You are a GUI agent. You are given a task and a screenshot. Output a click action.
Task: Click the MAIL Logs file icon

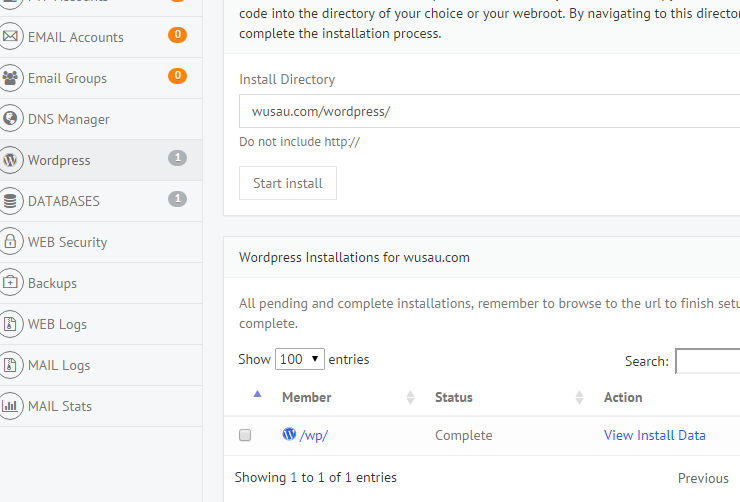pyautogui.click(x=10, y=365)
